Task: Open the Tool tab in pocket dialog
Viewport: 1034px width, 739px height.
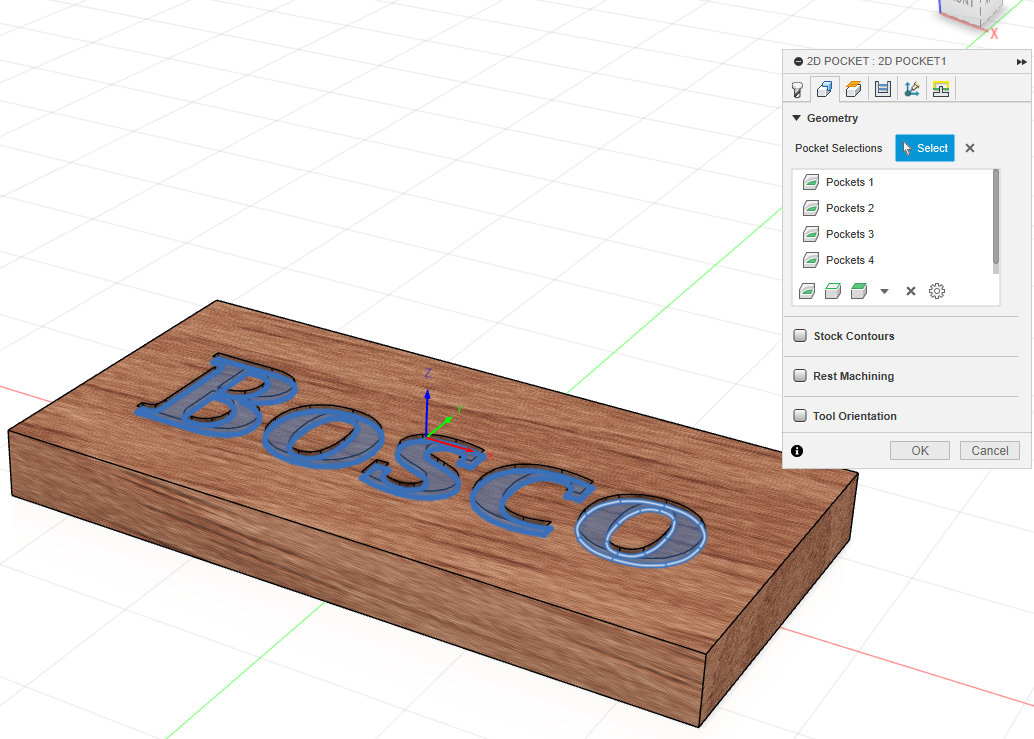Action: tap(797, 89)
